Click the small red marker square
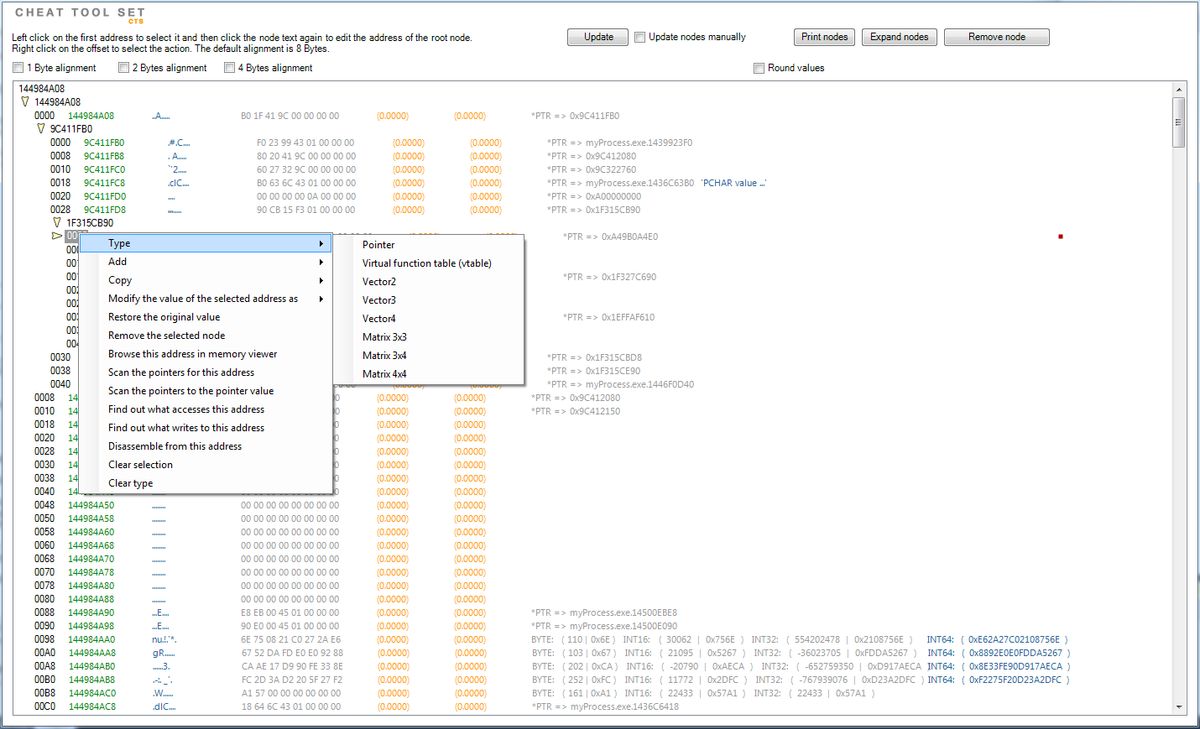Image resolution: width=1200 pixels, height=729 pixels. (x=1059, y=237)
